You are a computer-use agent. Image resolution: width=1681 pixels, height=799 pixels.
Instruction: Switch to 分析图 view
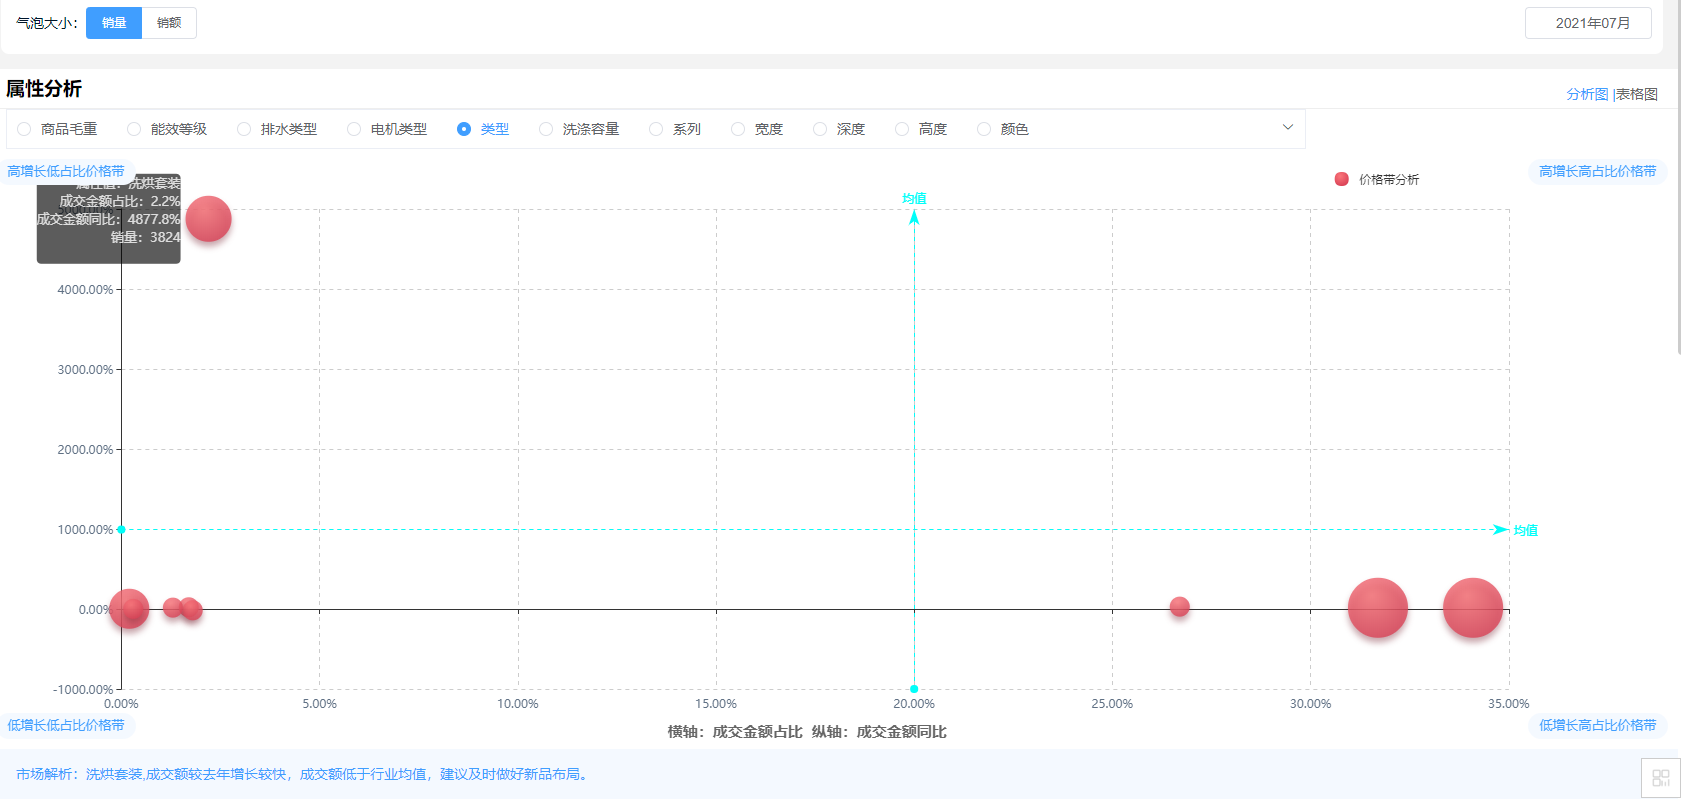(x=1587, y=94)
